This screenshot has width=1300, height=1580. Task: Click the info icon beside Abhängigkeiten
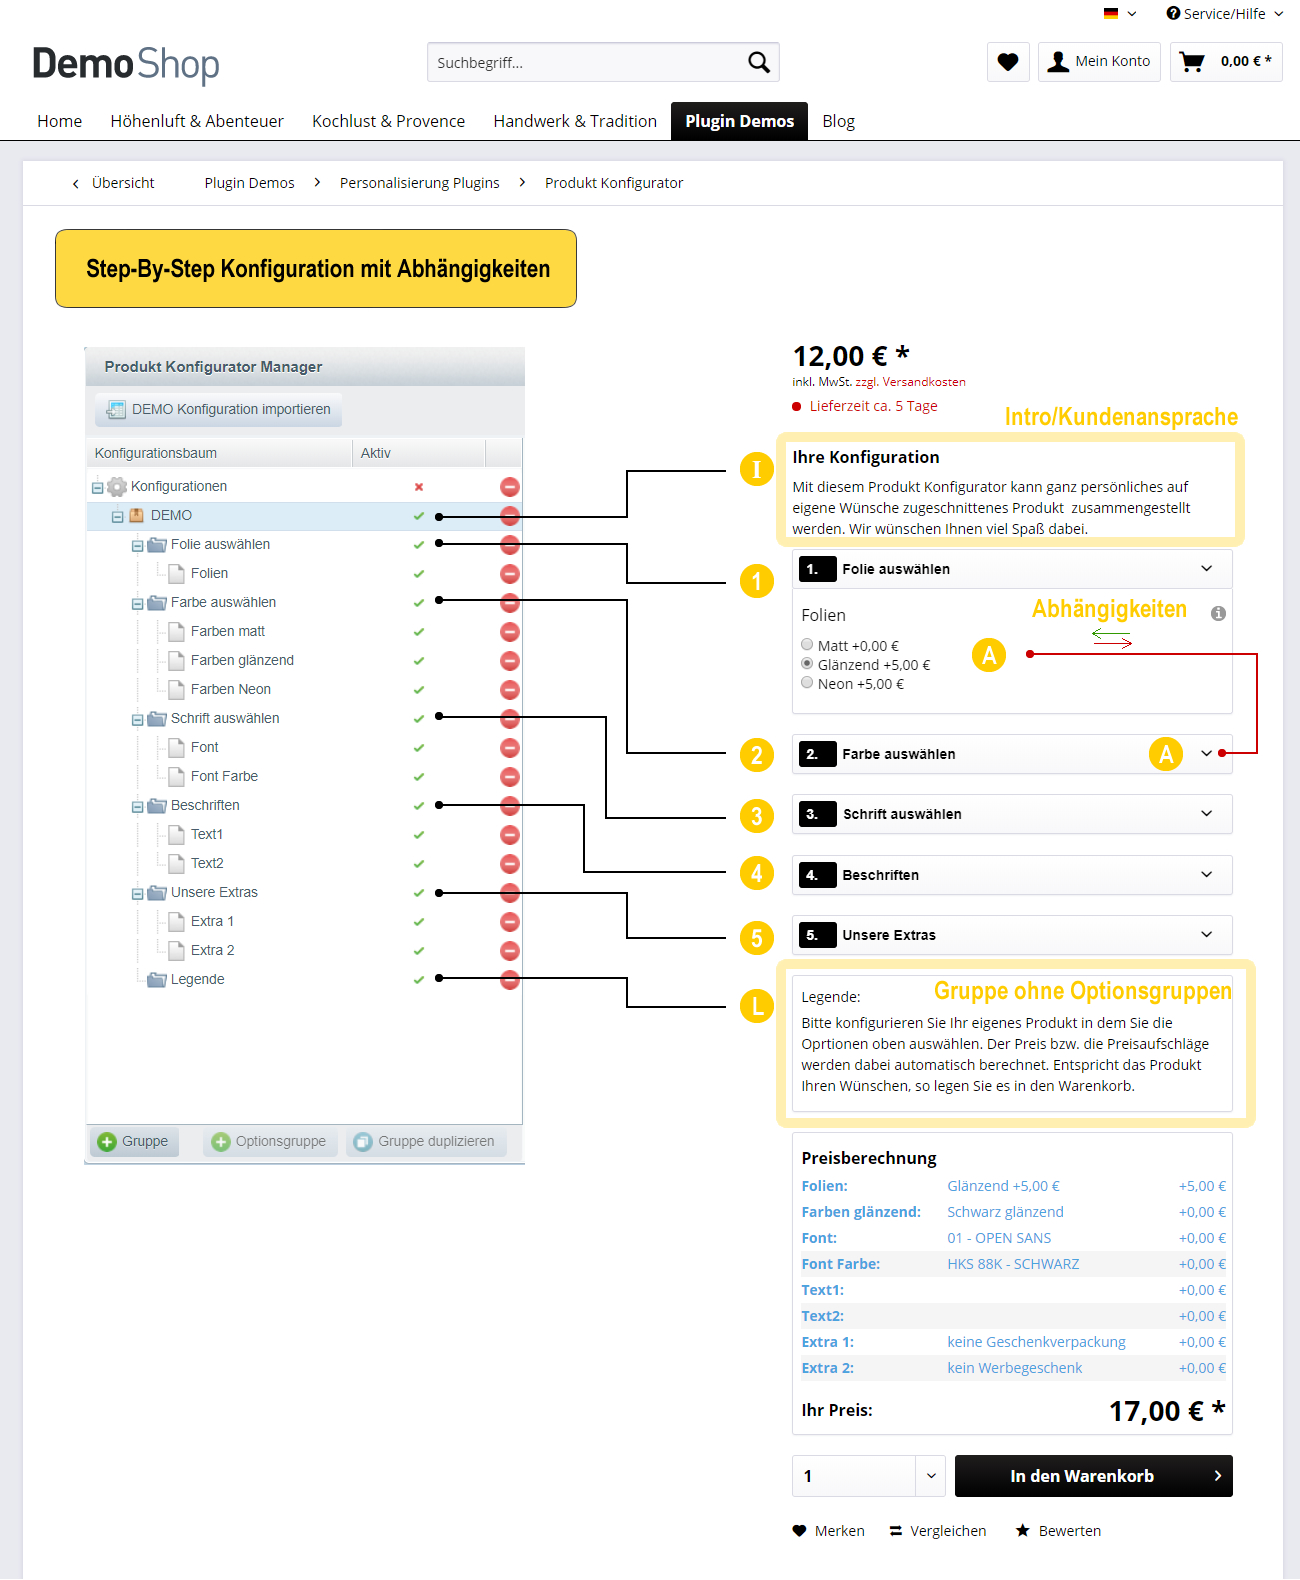click(1218, 614)
